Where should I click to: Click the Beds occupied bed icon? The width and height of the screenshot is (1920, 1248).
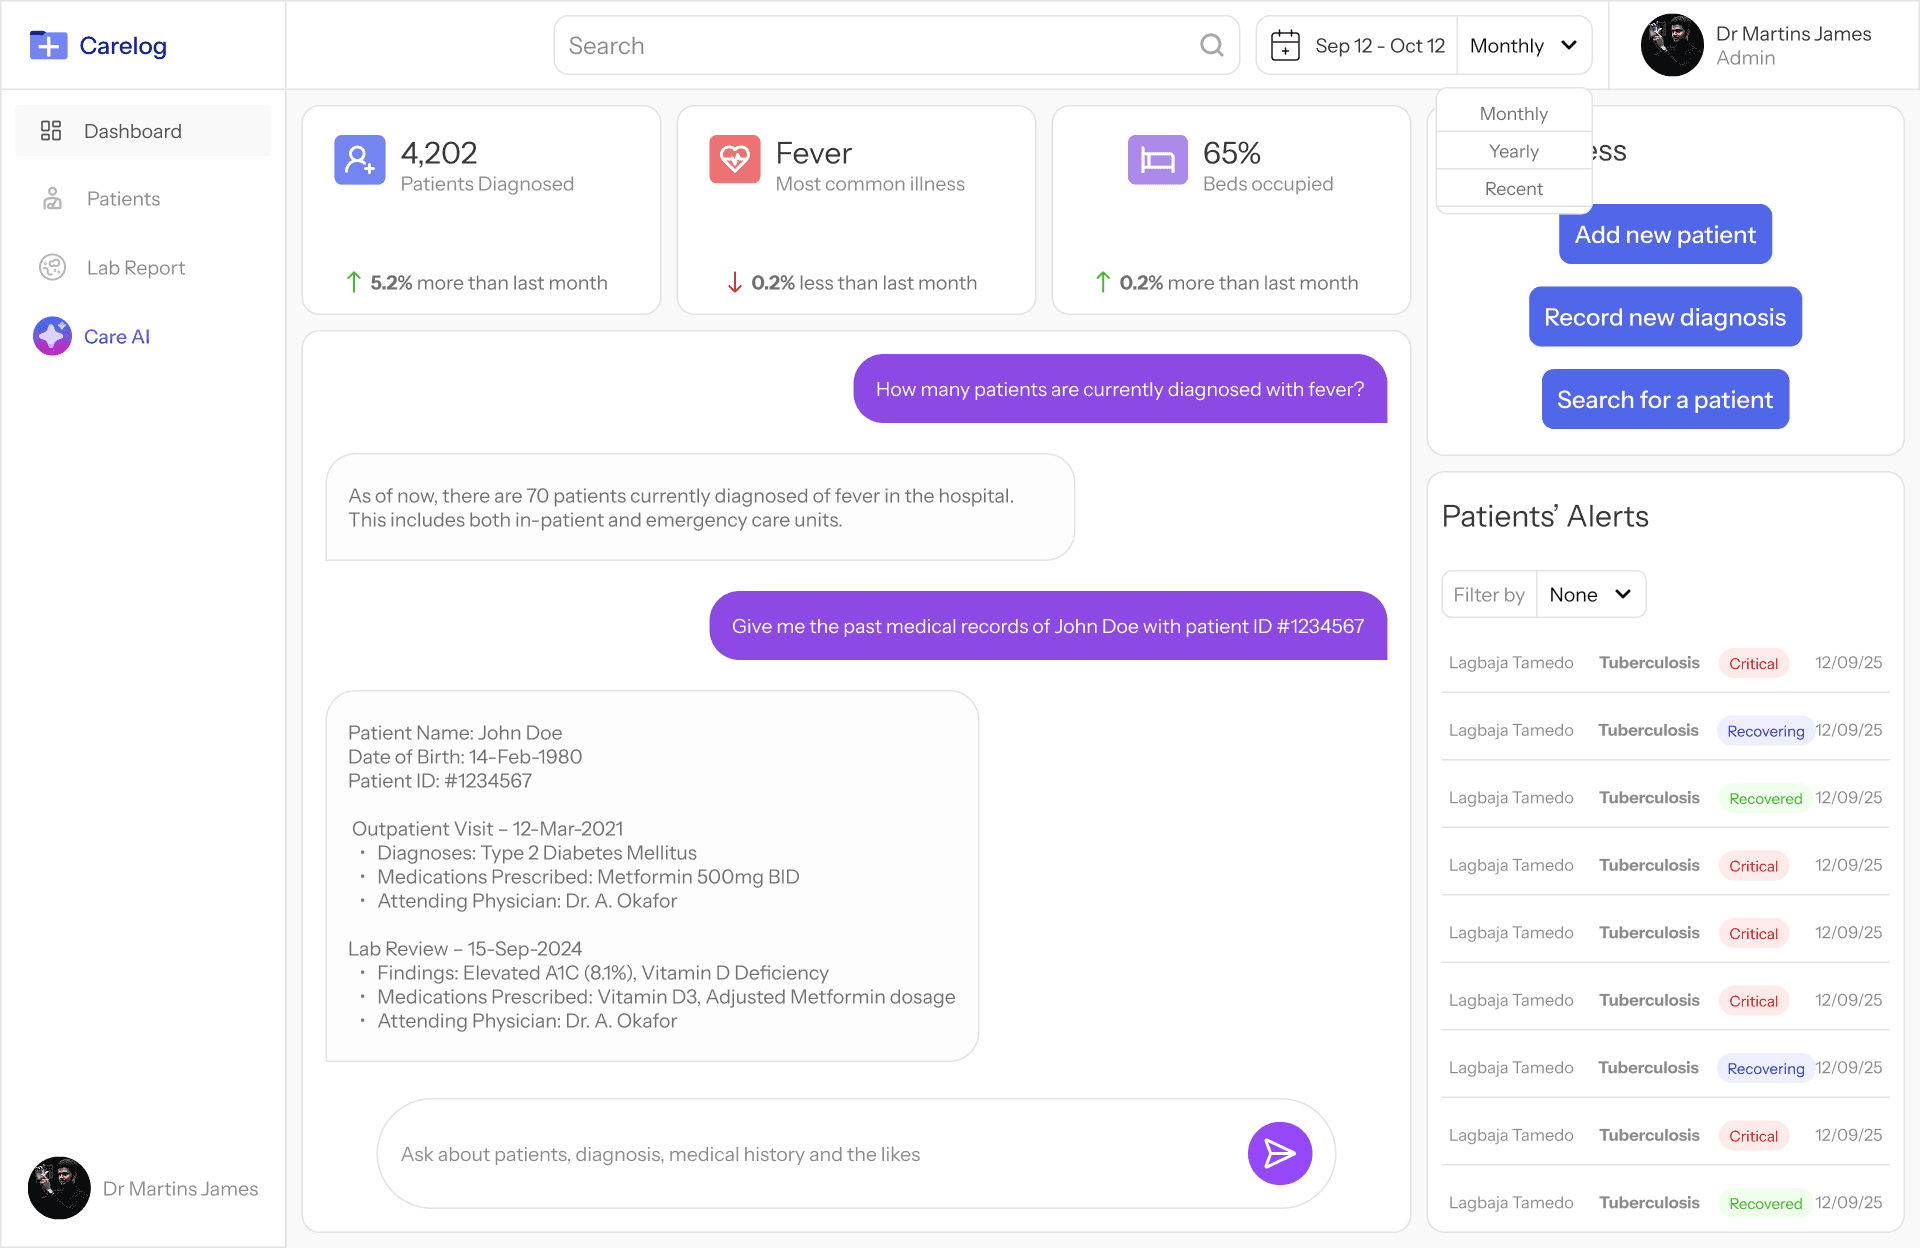tap(1157, 160)
